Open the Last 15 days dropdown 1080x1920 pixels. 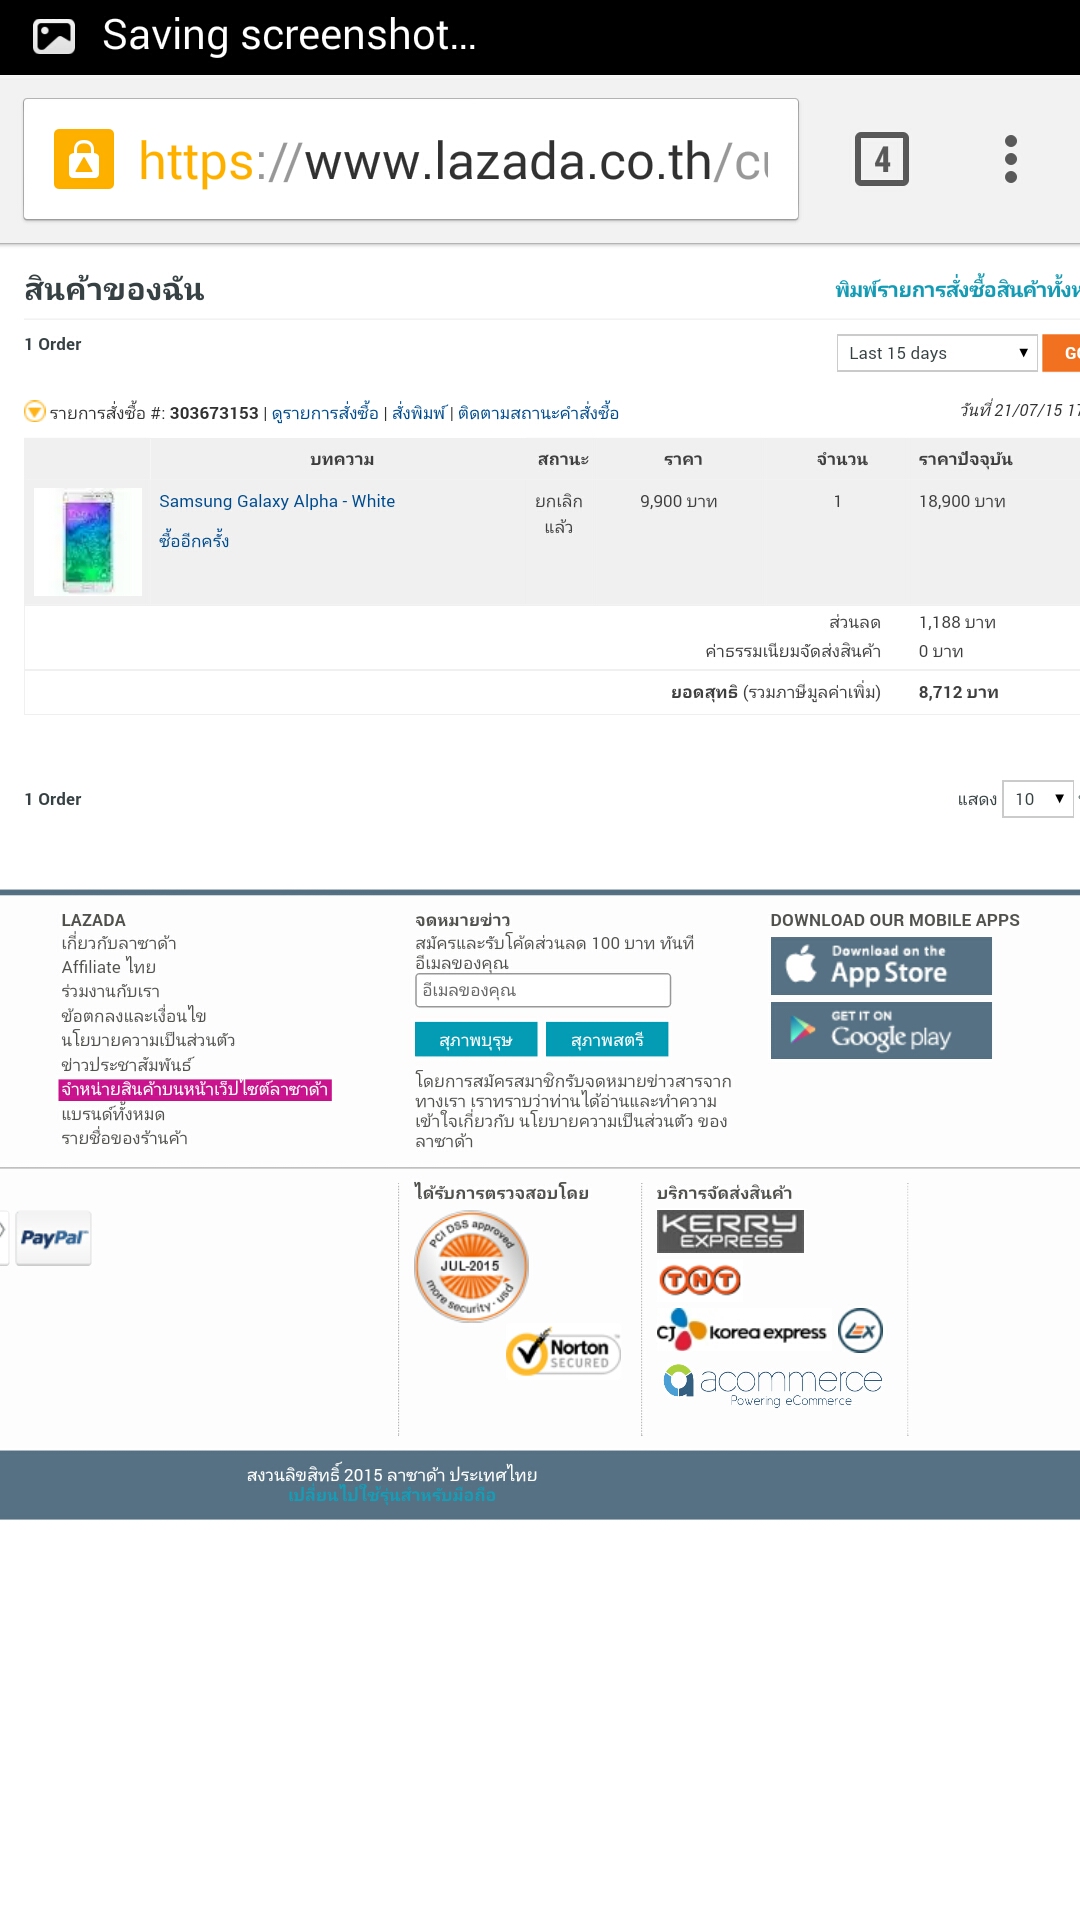[937, 353]
